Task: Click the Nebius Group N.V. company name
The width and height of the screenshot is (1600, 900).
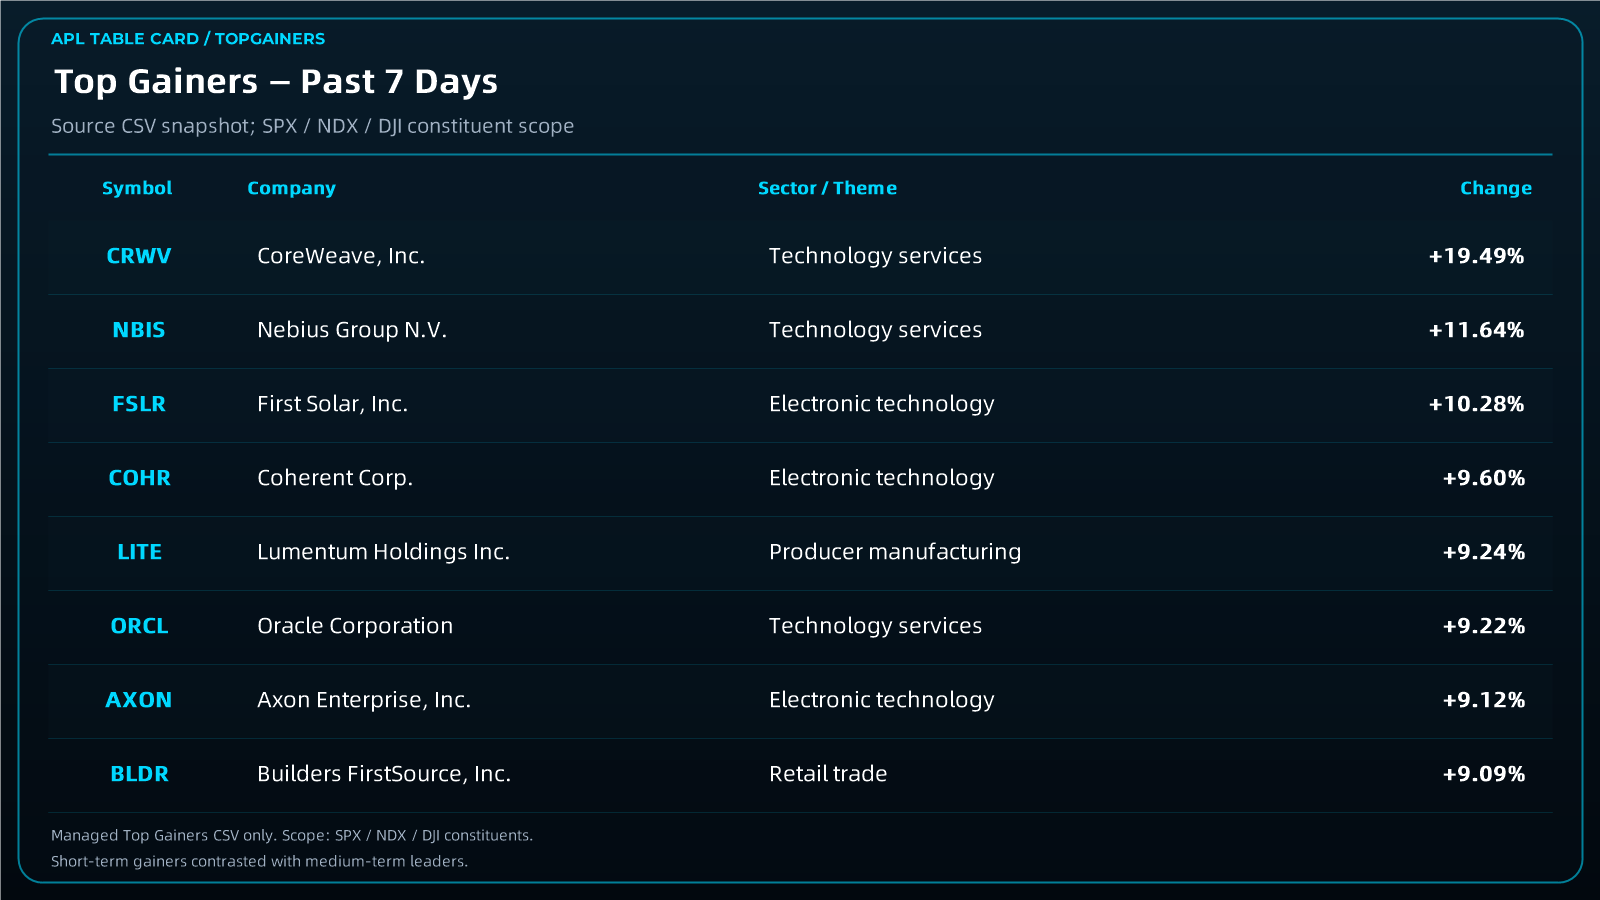Action: (x=352, y=330)
